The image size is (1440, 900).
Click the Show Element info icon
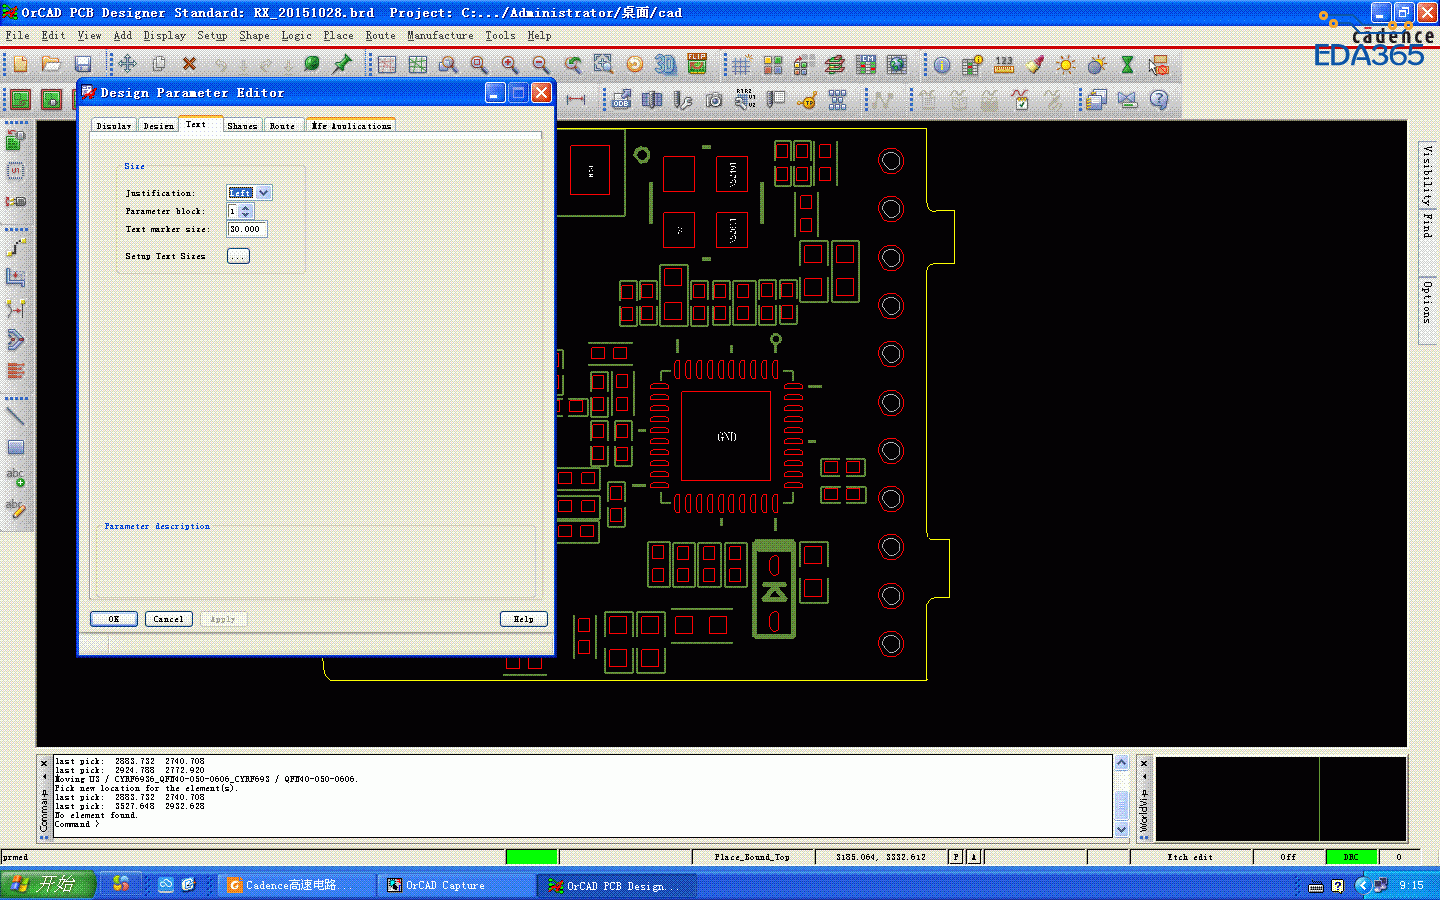[x=942, y=65]
